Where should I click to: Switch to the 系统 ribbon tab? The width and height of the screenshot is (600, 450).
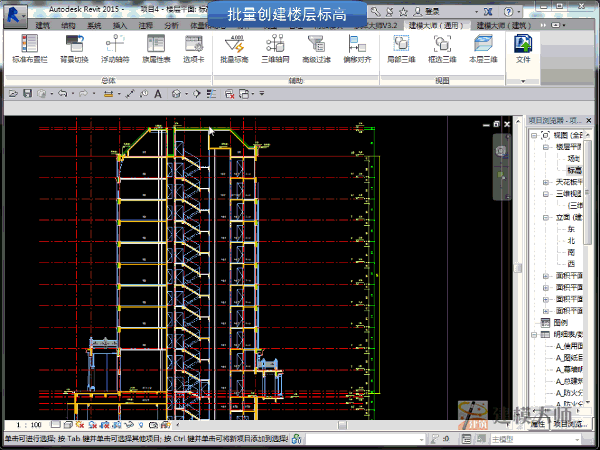[x=94, y=26]
